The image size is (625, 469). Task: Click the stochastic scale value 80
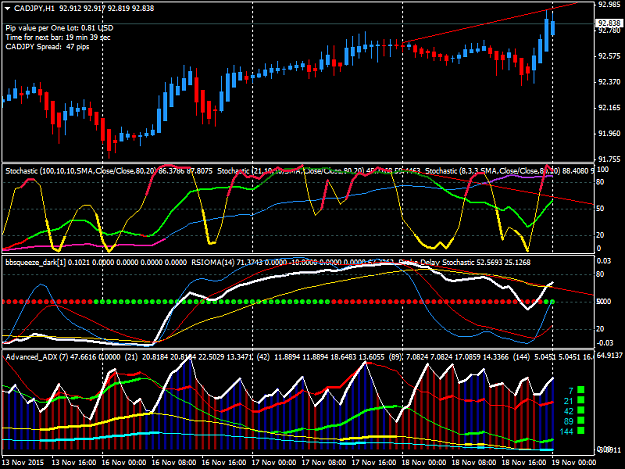click(601, 182)
